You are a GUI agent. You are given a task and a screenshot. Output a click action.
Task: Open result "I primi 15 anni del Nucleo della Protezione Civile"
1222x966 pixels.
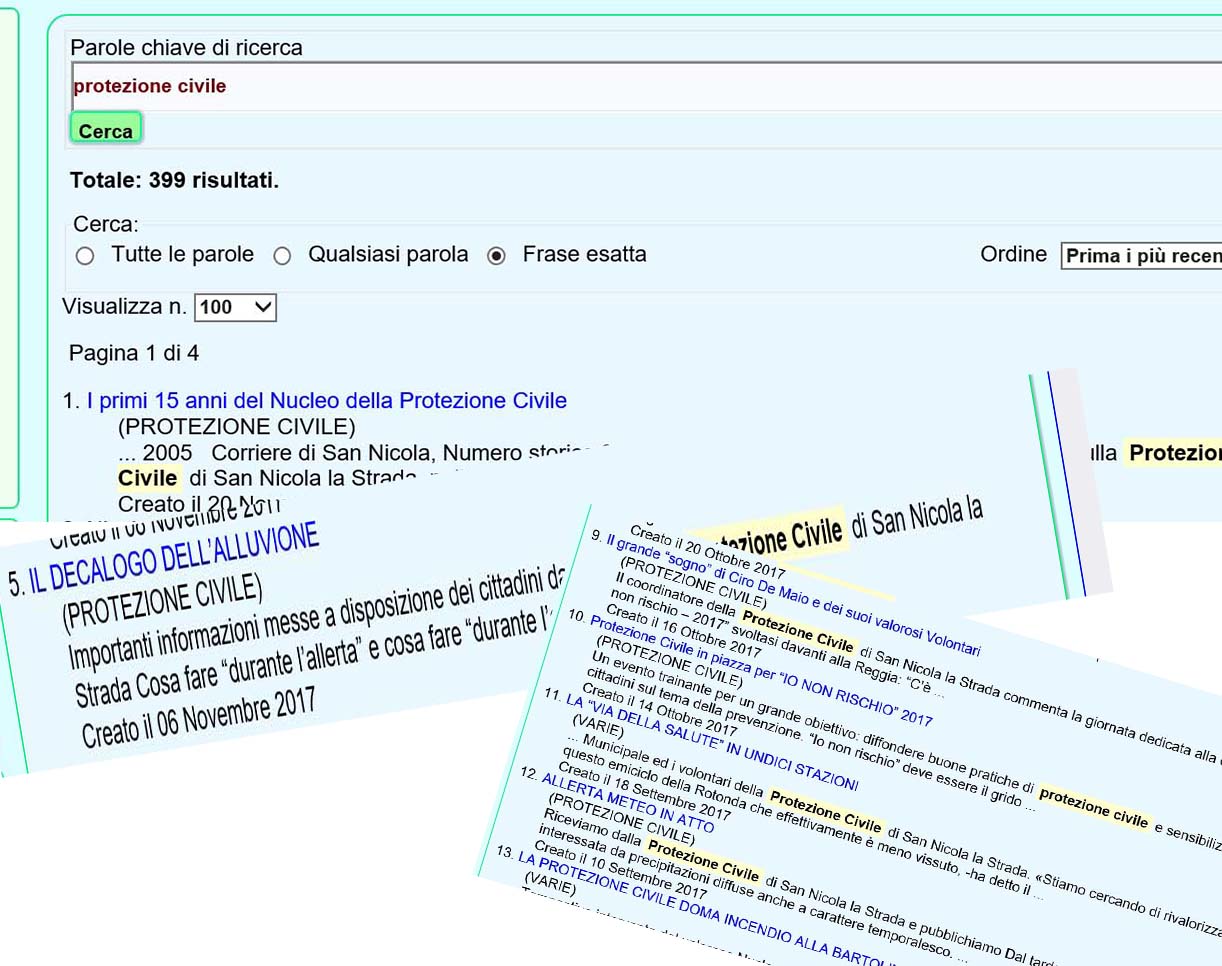coord(327,401)
